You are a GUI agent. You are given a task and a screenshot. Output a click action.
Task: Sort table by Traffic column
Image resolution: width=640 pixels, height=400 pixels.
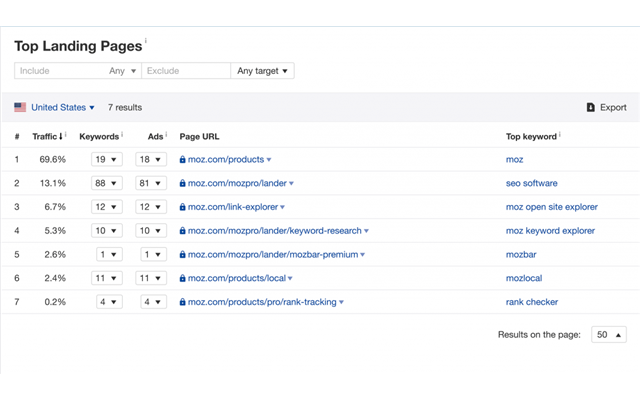pos(48,135)
